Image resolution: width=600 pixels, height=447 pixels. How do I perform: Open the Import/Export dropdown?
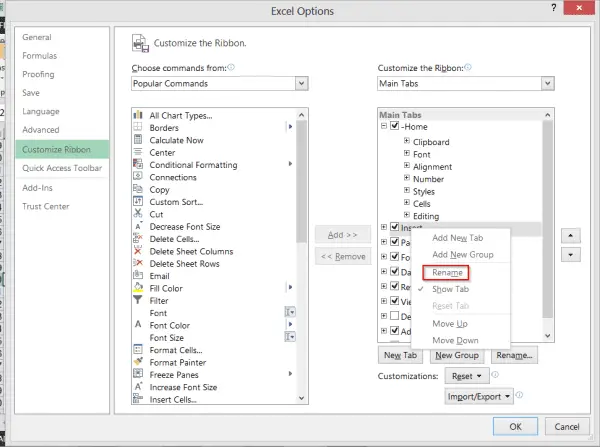(479, 396)
